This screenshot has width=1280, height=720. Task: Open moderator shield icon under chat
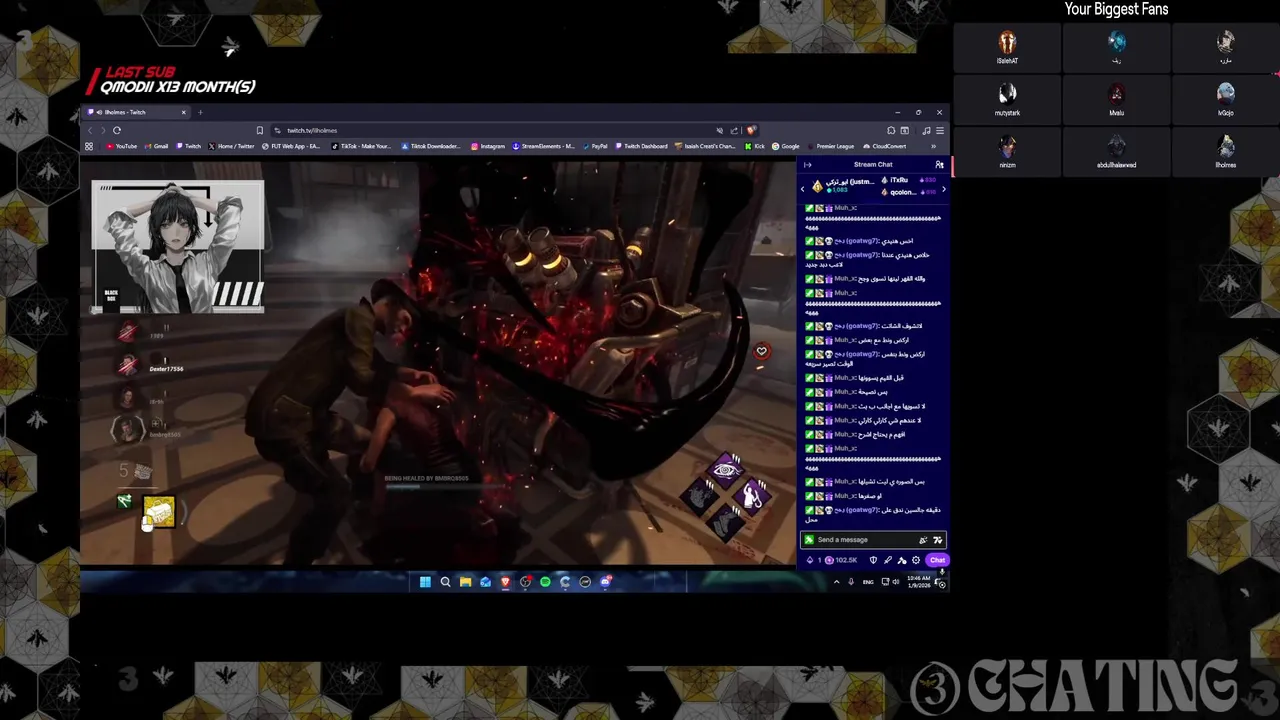click(873, 560)
